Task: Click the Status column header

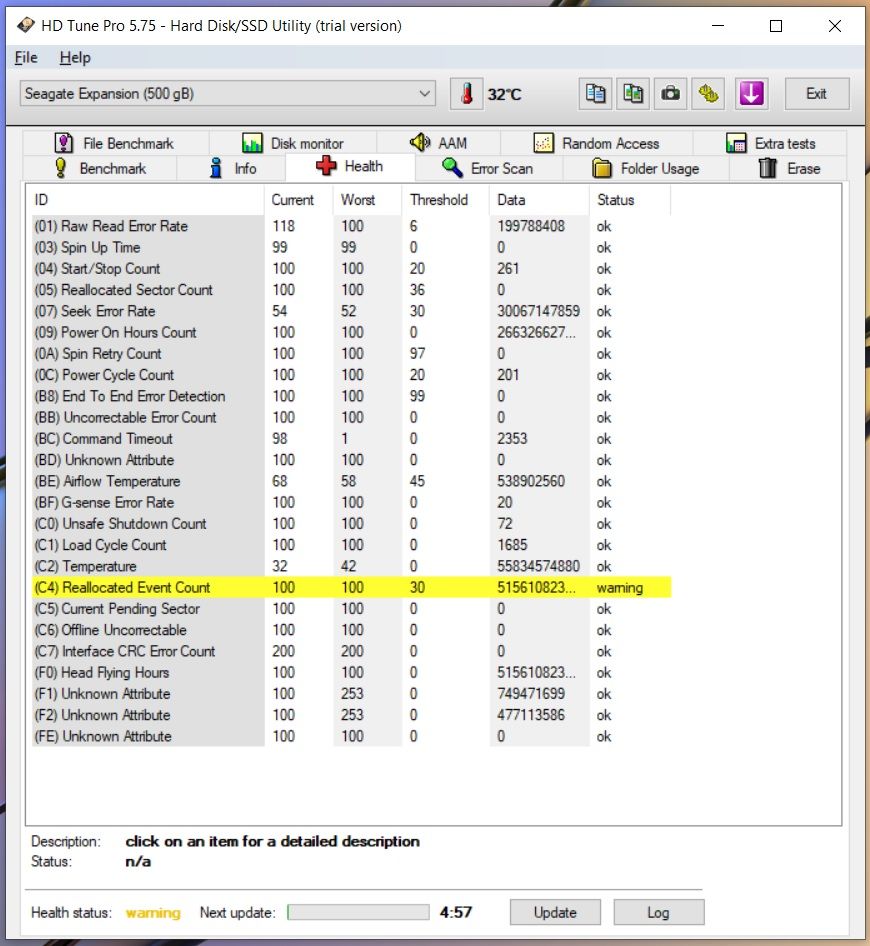Action: pos(629,200)
